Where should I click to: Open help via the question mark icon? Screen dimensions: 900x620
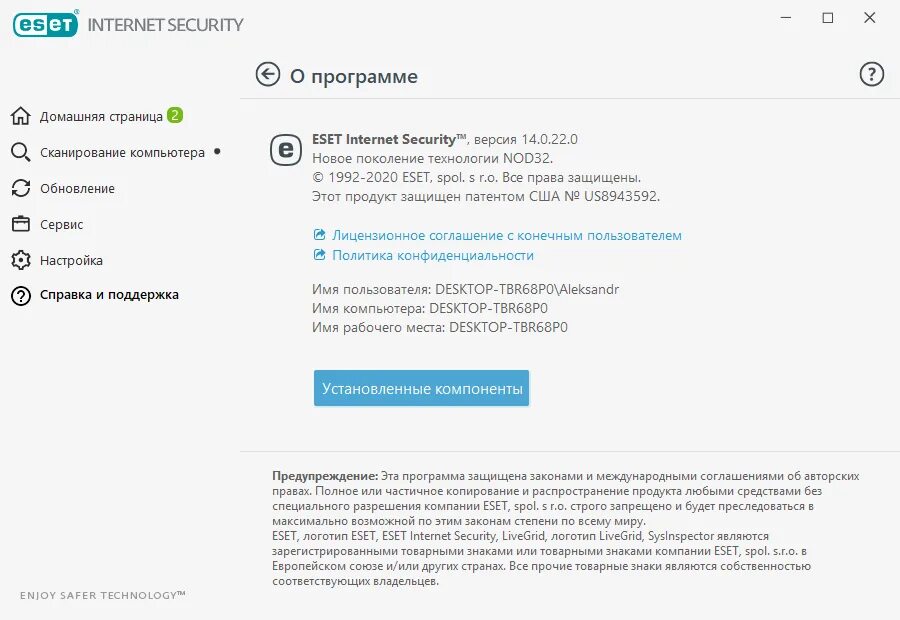[x=871, y=75]
